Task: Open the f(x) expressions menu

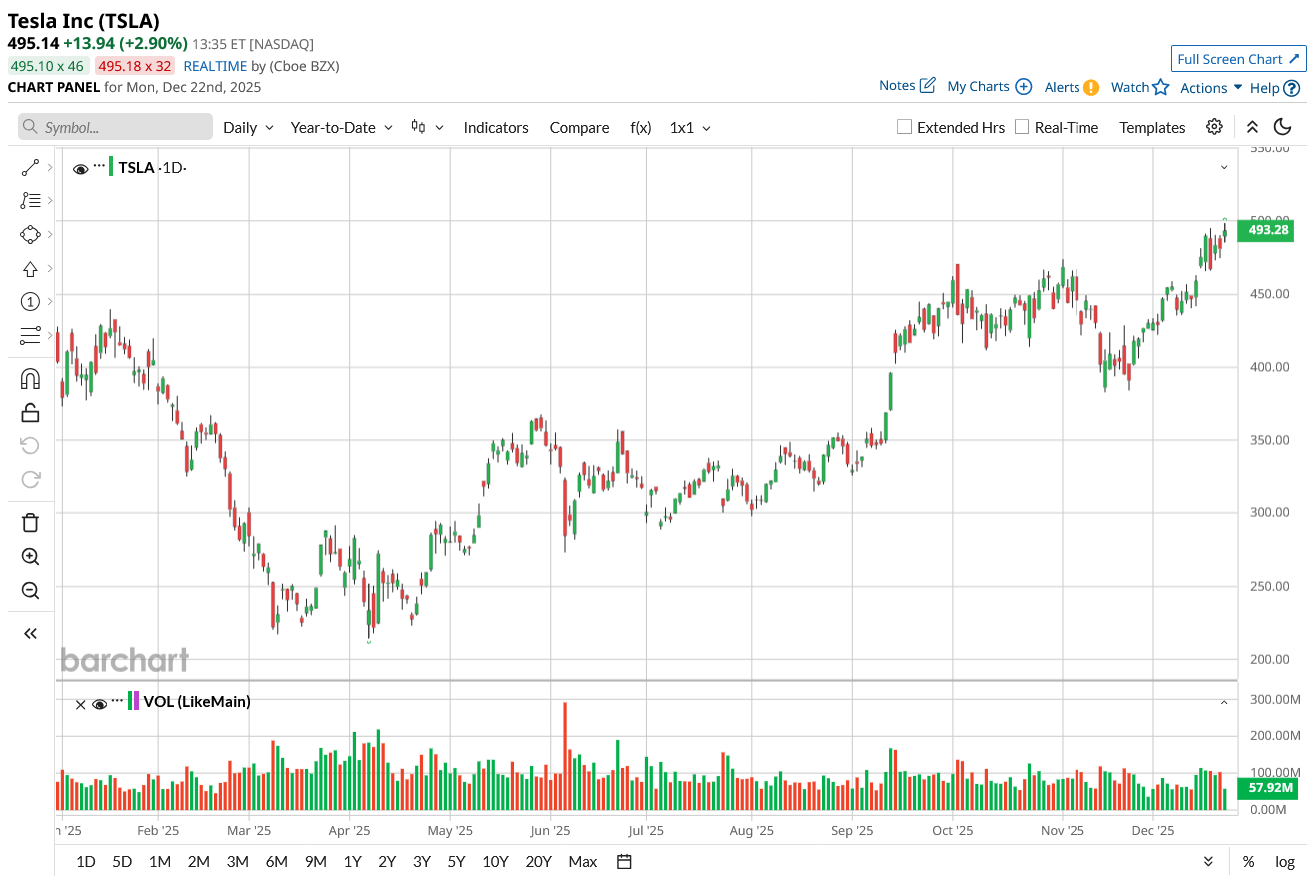Action: (641, 127)
